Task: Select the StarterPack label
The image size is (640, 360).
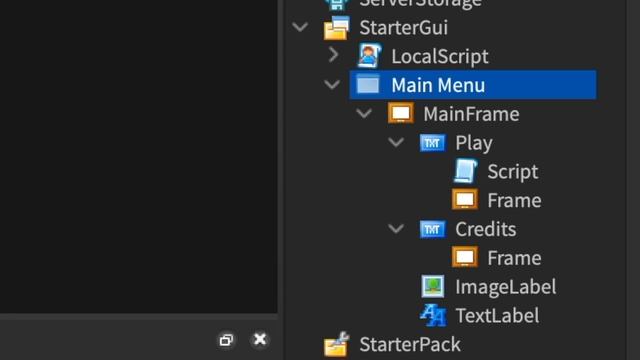Action: point(410,344)
